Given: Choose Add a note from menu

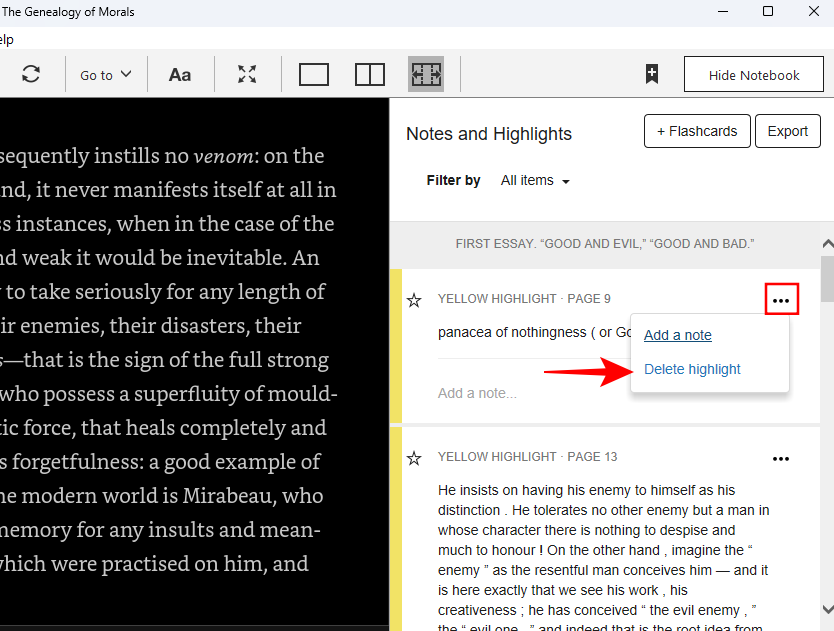Looking at the screenshot, I should (677, 335).
